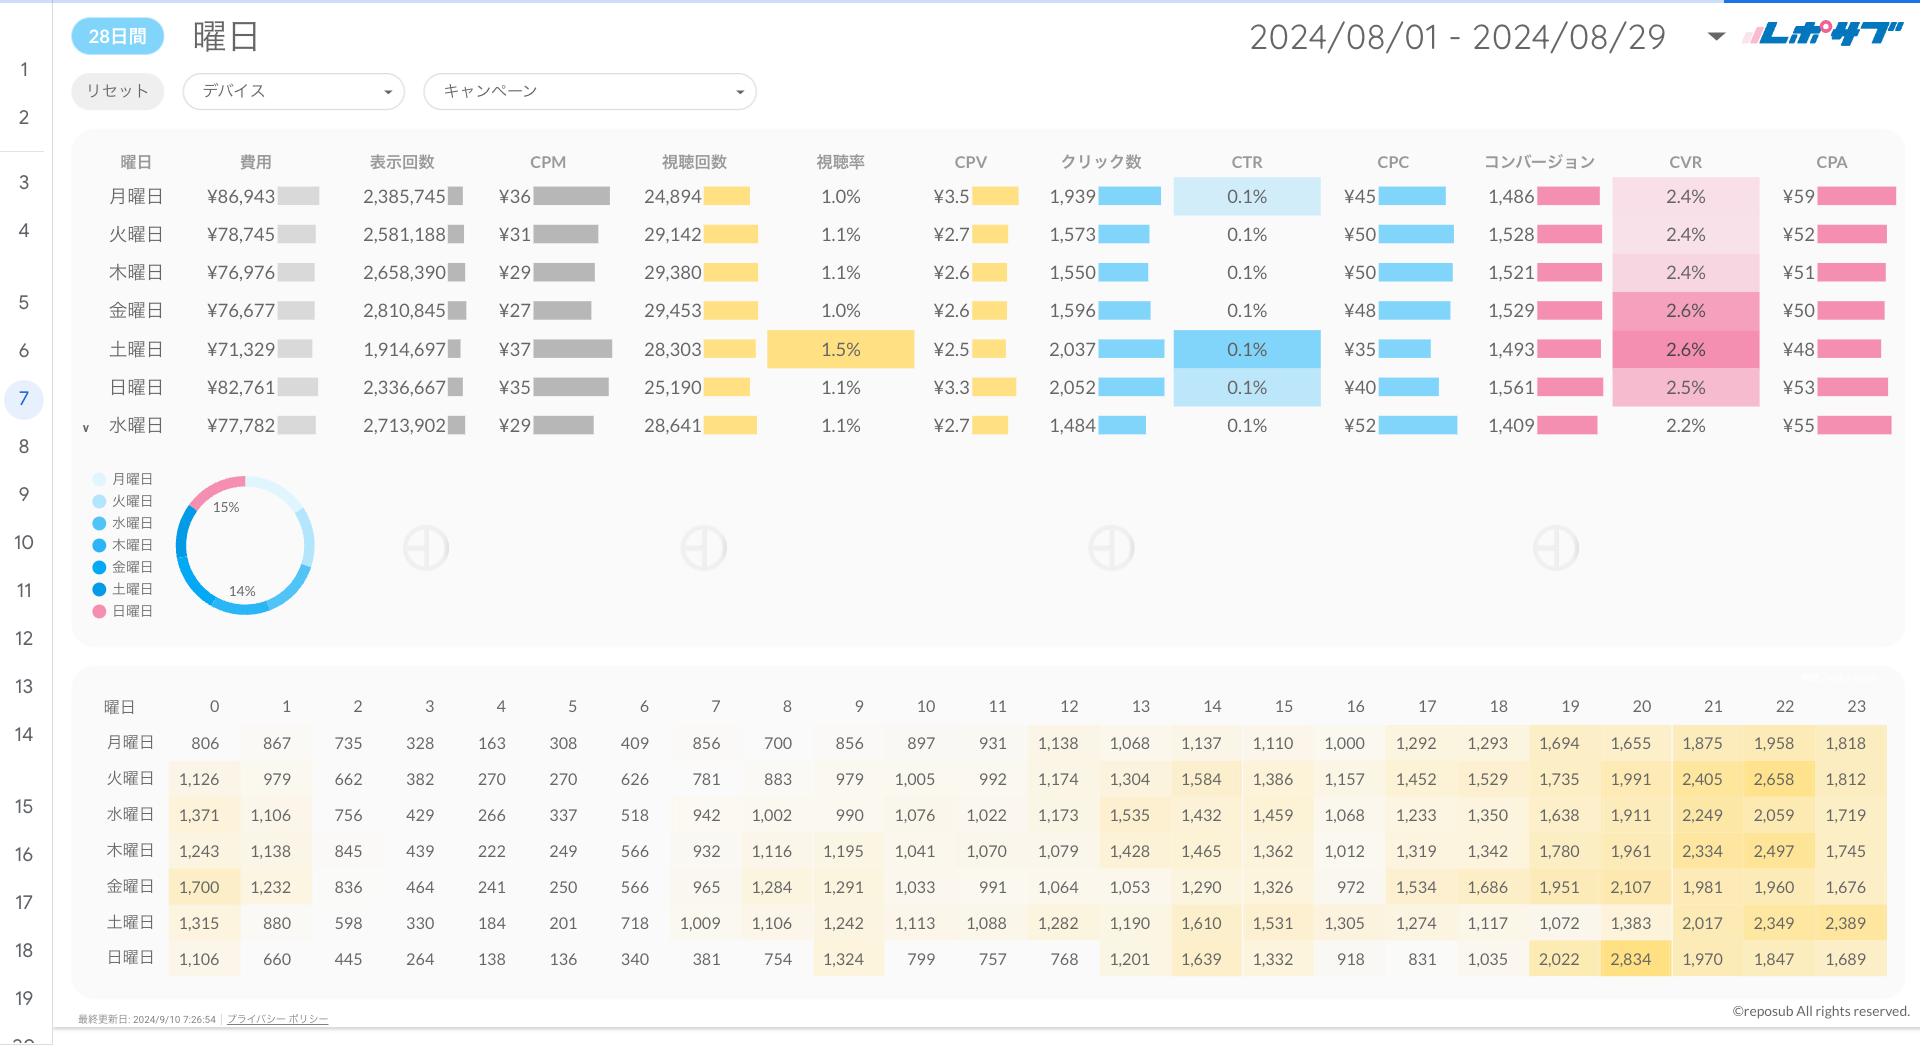Screen dimensions: 1920x1045
Task: Open the キャンペーン filter dropdown
Action: (589, 91)
